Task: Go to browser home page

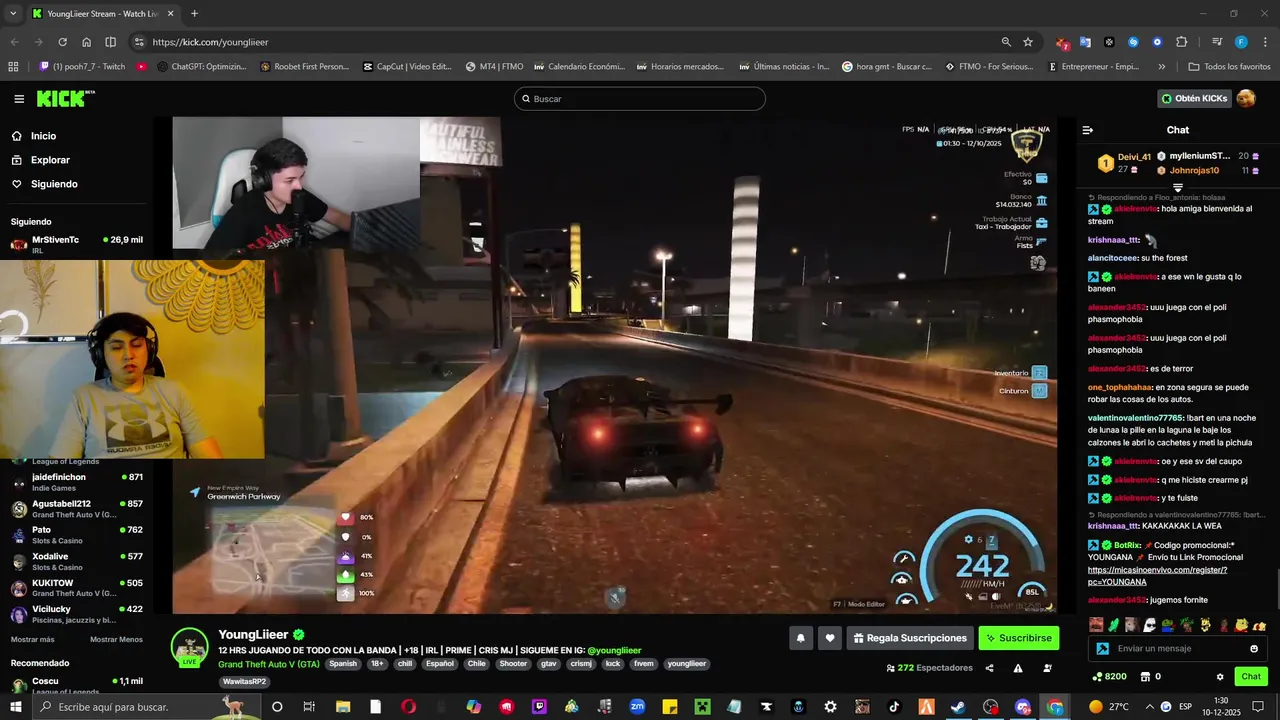Action: (86, 42)
